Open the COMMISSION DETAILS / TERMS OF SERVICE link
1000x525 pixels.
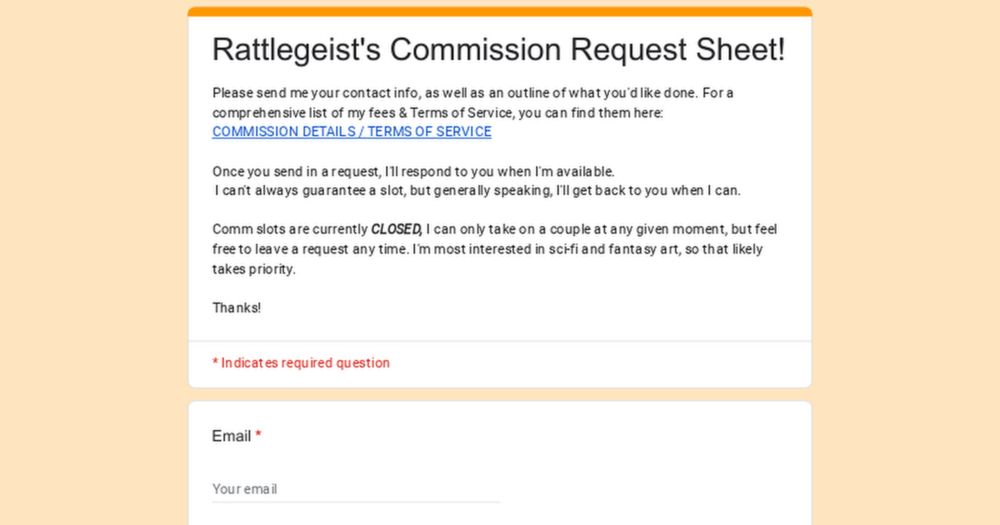coord(351,131)
